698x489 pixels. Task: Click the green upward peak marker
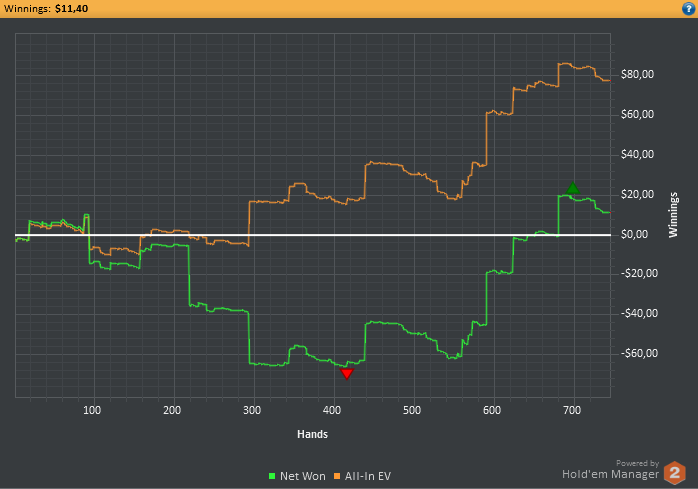pos(572,188)
